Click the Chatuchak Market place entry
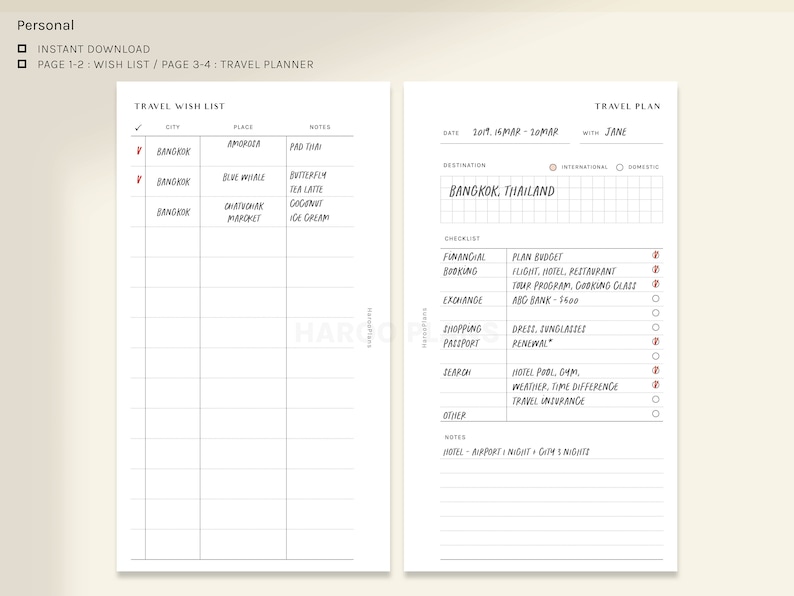Image resolution: width=794 pixels, height=596 pixels. pos(244,212)
